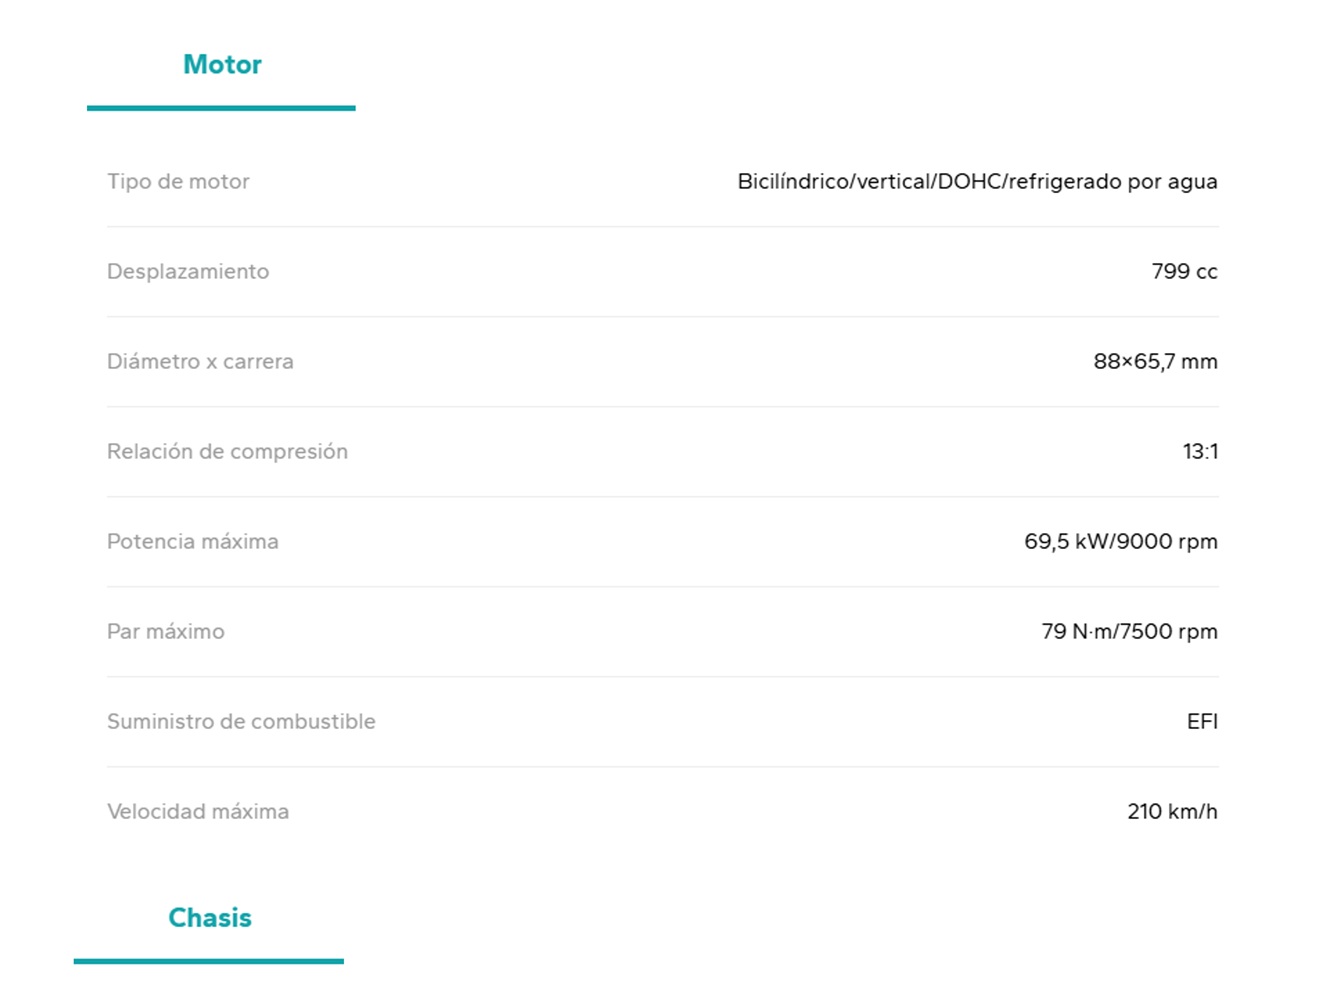Click the Bicilíndrico/vertical/DOHC engine type value

click(x=977, y=181)
